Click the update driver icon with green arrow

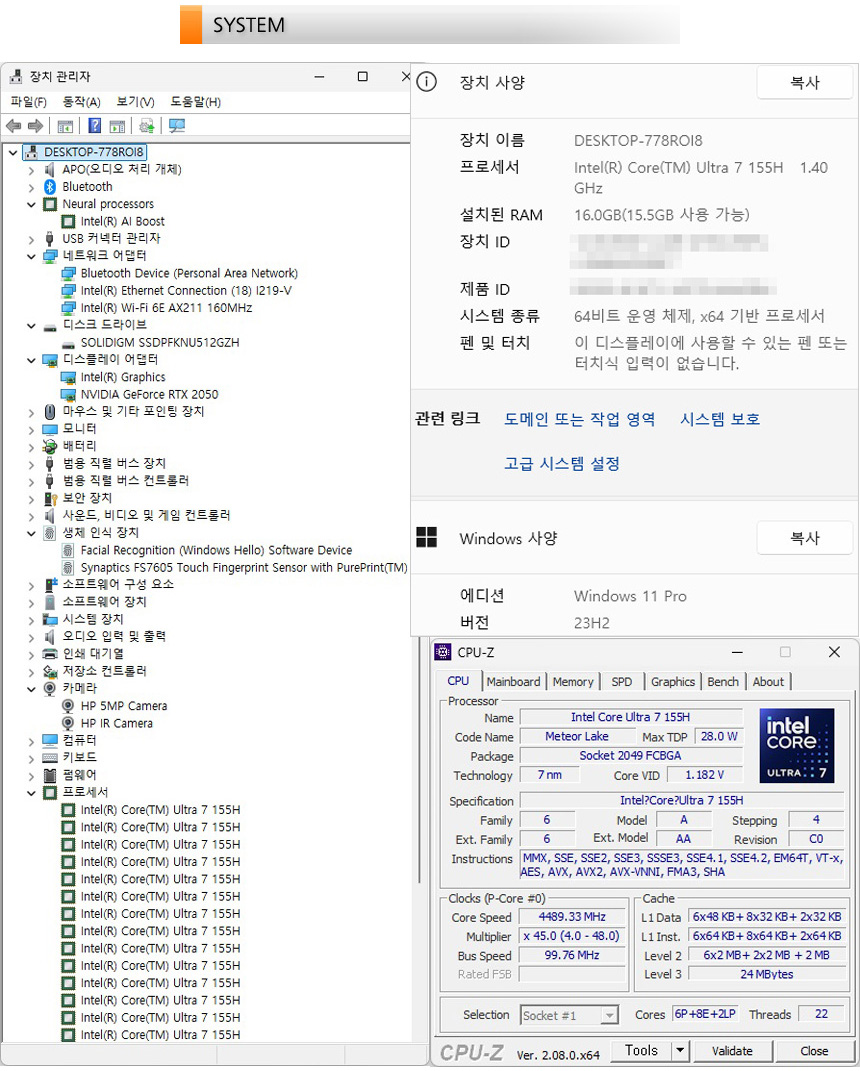pyautogui.click(x=147, y=126)
